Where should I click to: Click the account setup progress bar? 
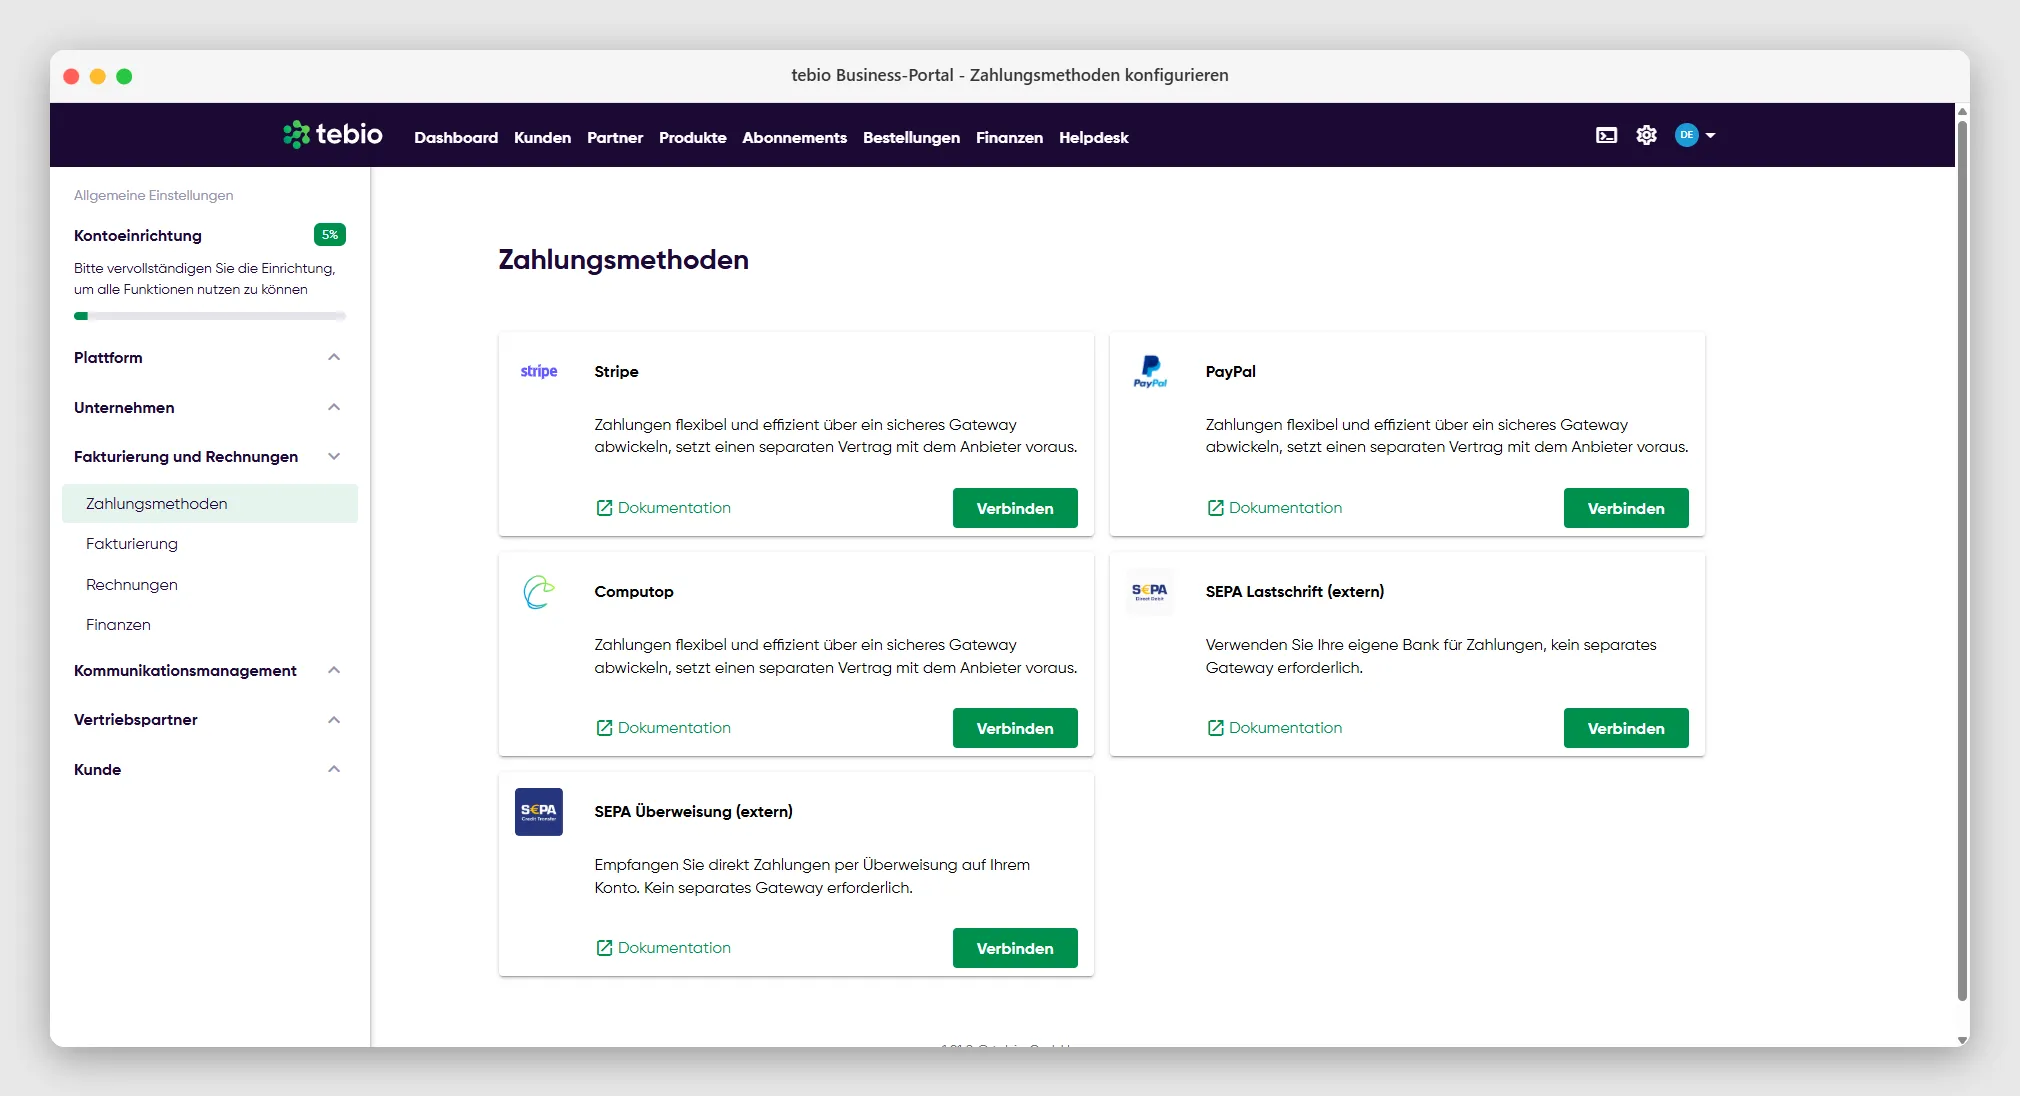(210, 316)
